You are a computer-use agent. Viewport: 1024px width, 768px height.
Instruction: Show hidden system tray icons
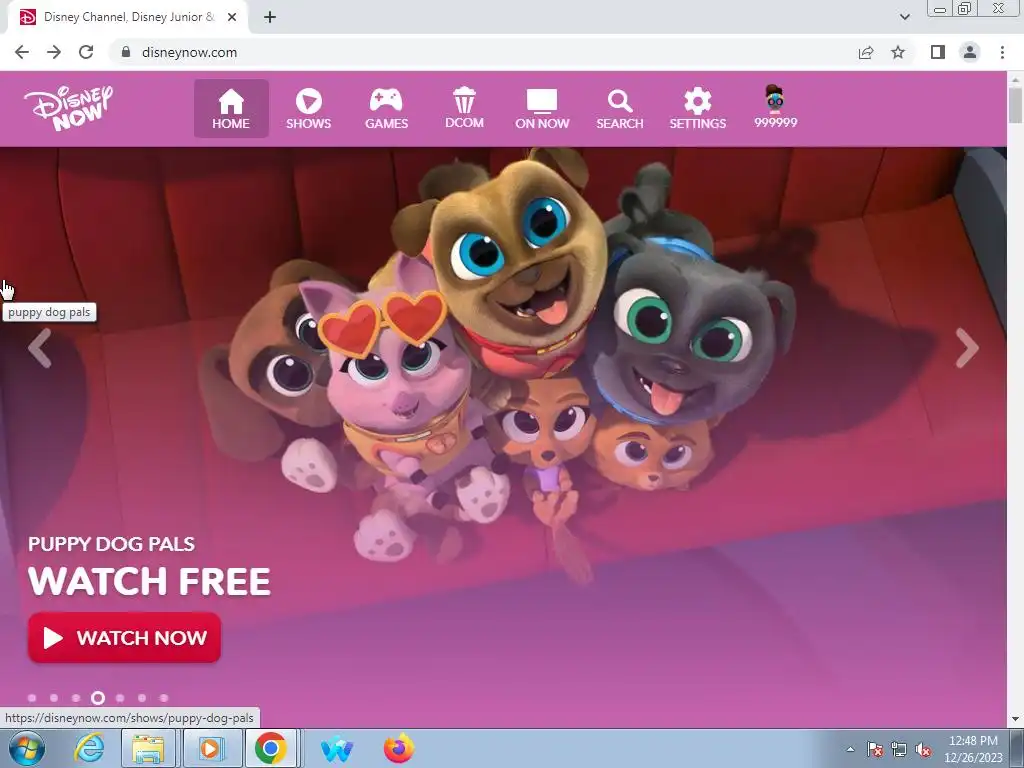pyautogui.click(x=850, y=749)
